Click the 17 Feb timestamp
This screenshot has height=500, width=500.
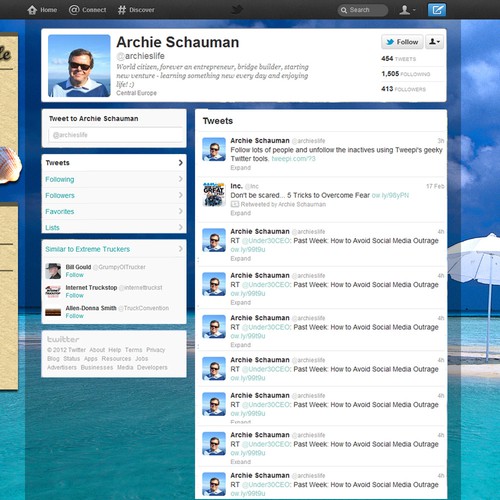[435, 186]
